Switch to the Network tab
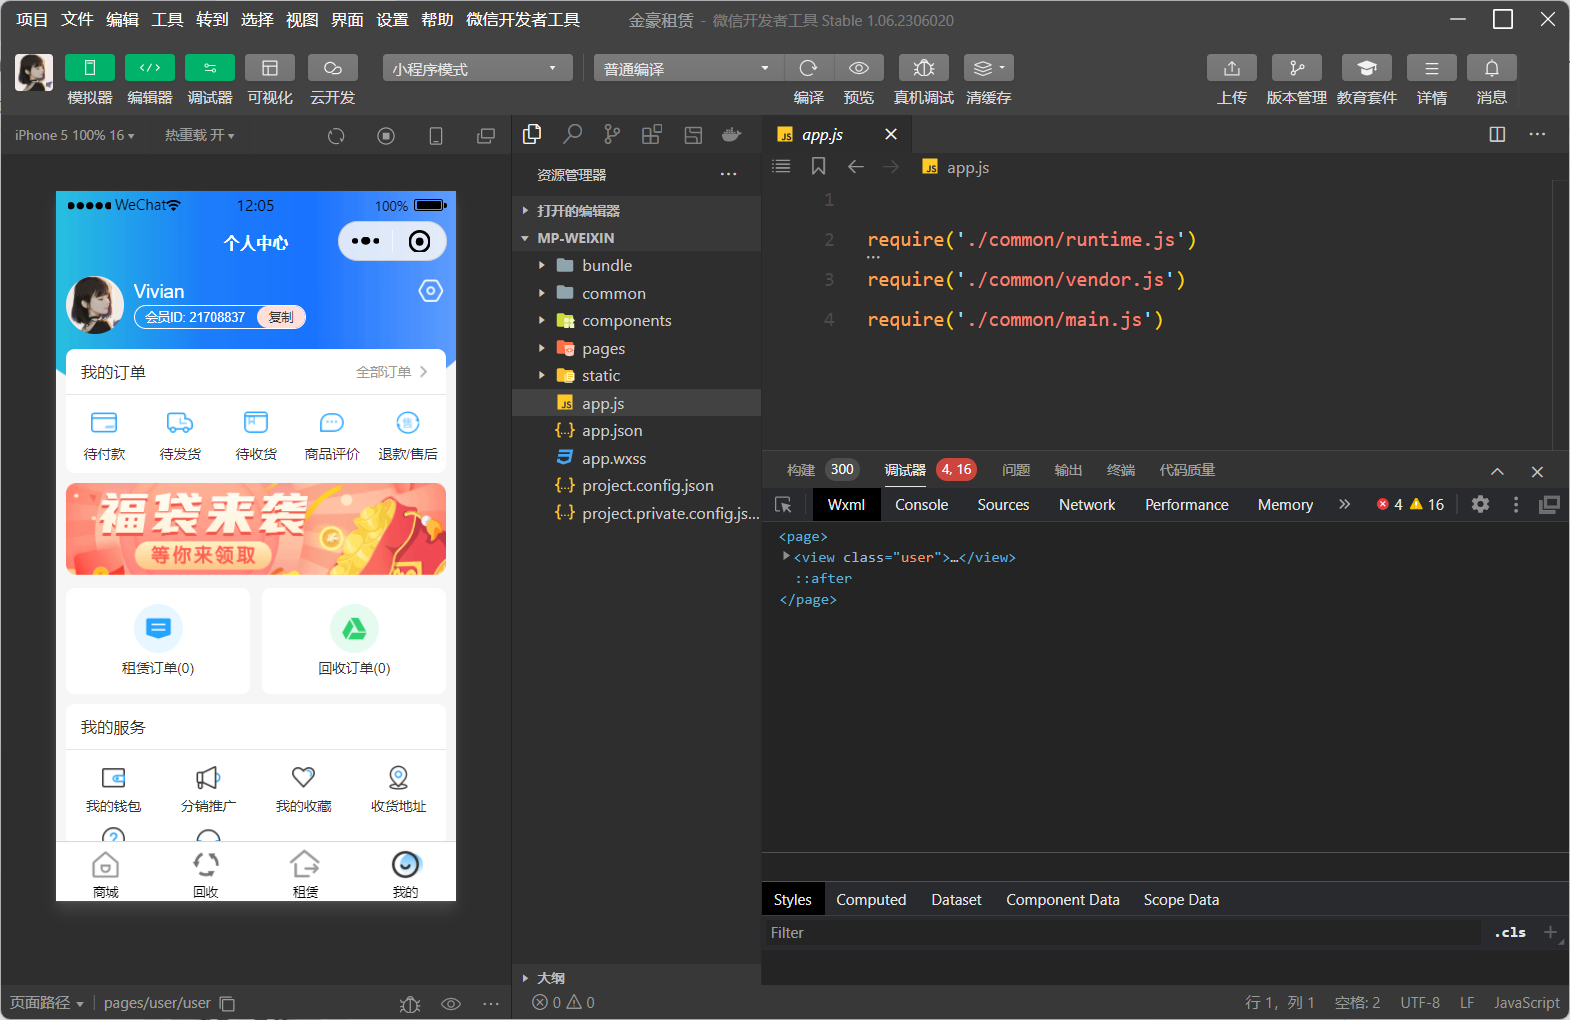Screen dimensions: 1570x1020 click(x=1087, y=504)
